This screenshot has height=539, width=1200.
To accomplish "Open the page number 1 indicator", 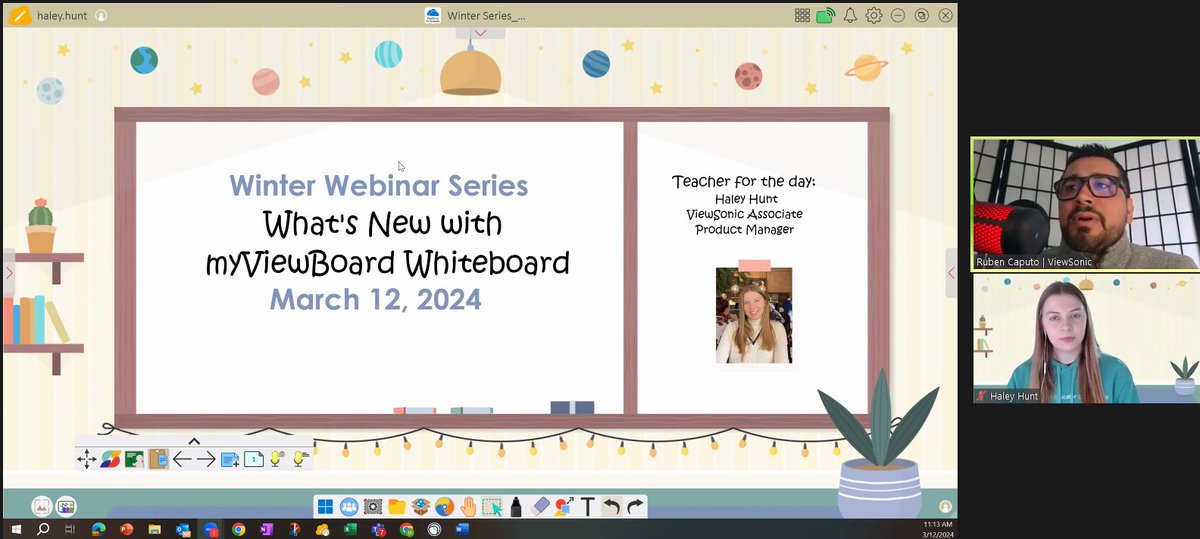I will tap(254, 459).
